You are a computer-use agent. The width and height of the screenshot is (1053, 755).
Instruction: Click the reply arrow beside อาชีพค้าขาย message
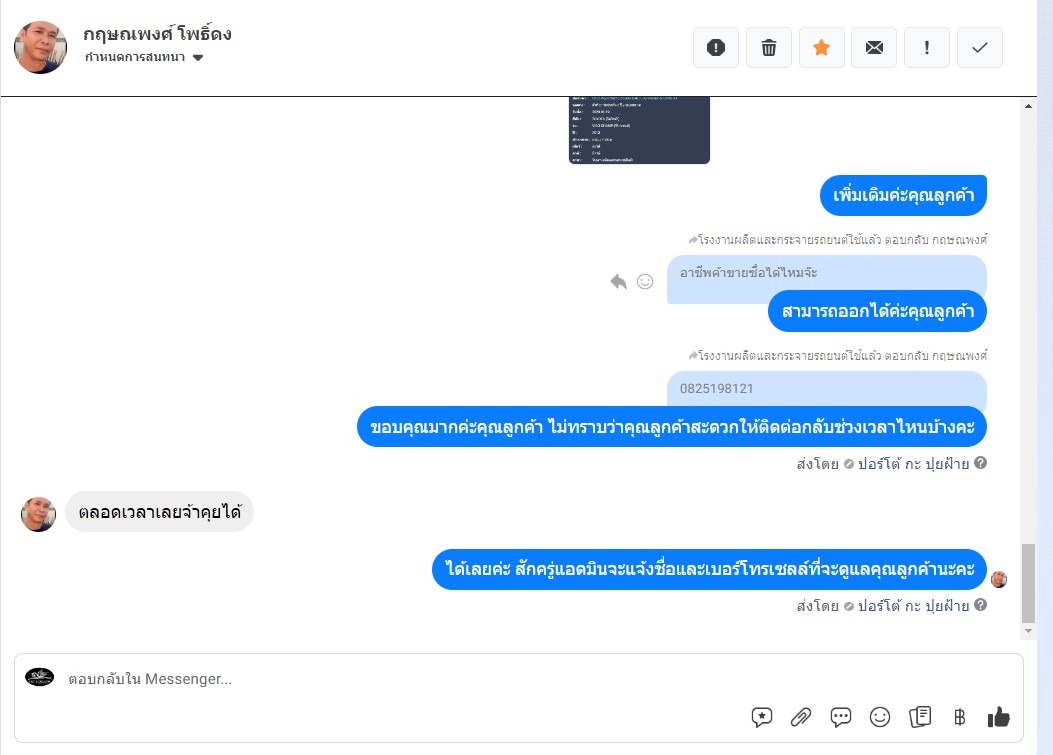tap(619, 281)
